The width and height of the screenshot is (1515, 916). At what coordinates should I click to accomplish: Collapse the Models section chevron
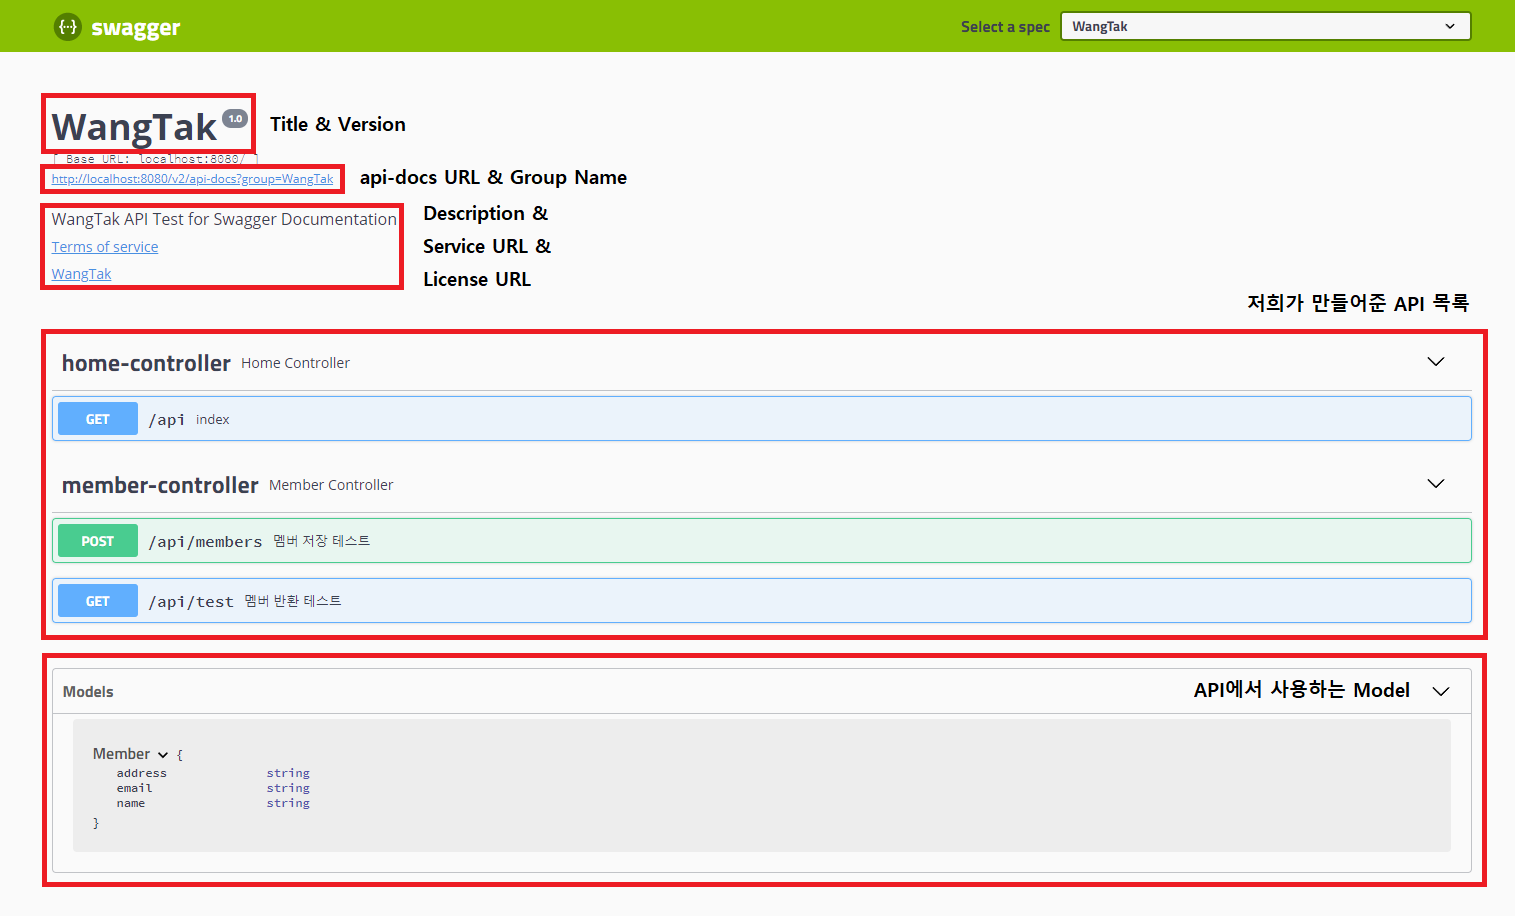pyautogui.click(x=1441, y=692)
